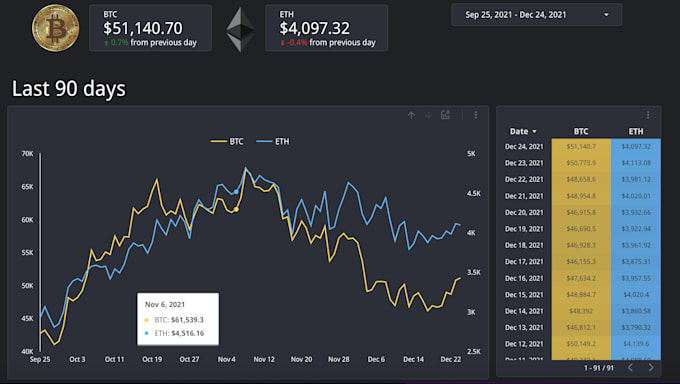This screenshot has width=680, height=384.
Task: Click the BTC $51,140.70 scorecard
Action: [150, 28]
